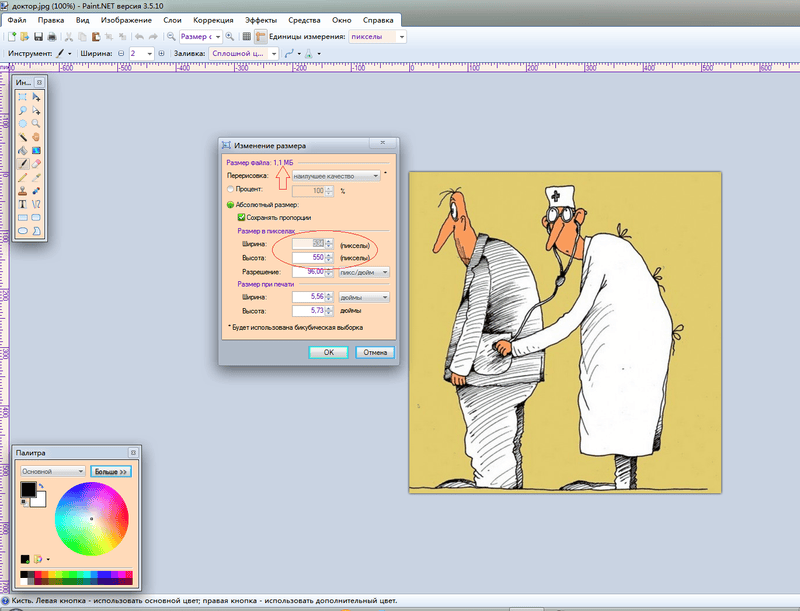This screenshot has height=611, width=800.
Task: Choose the Clone Stamp tool
Action: click(x=23, y=189)
